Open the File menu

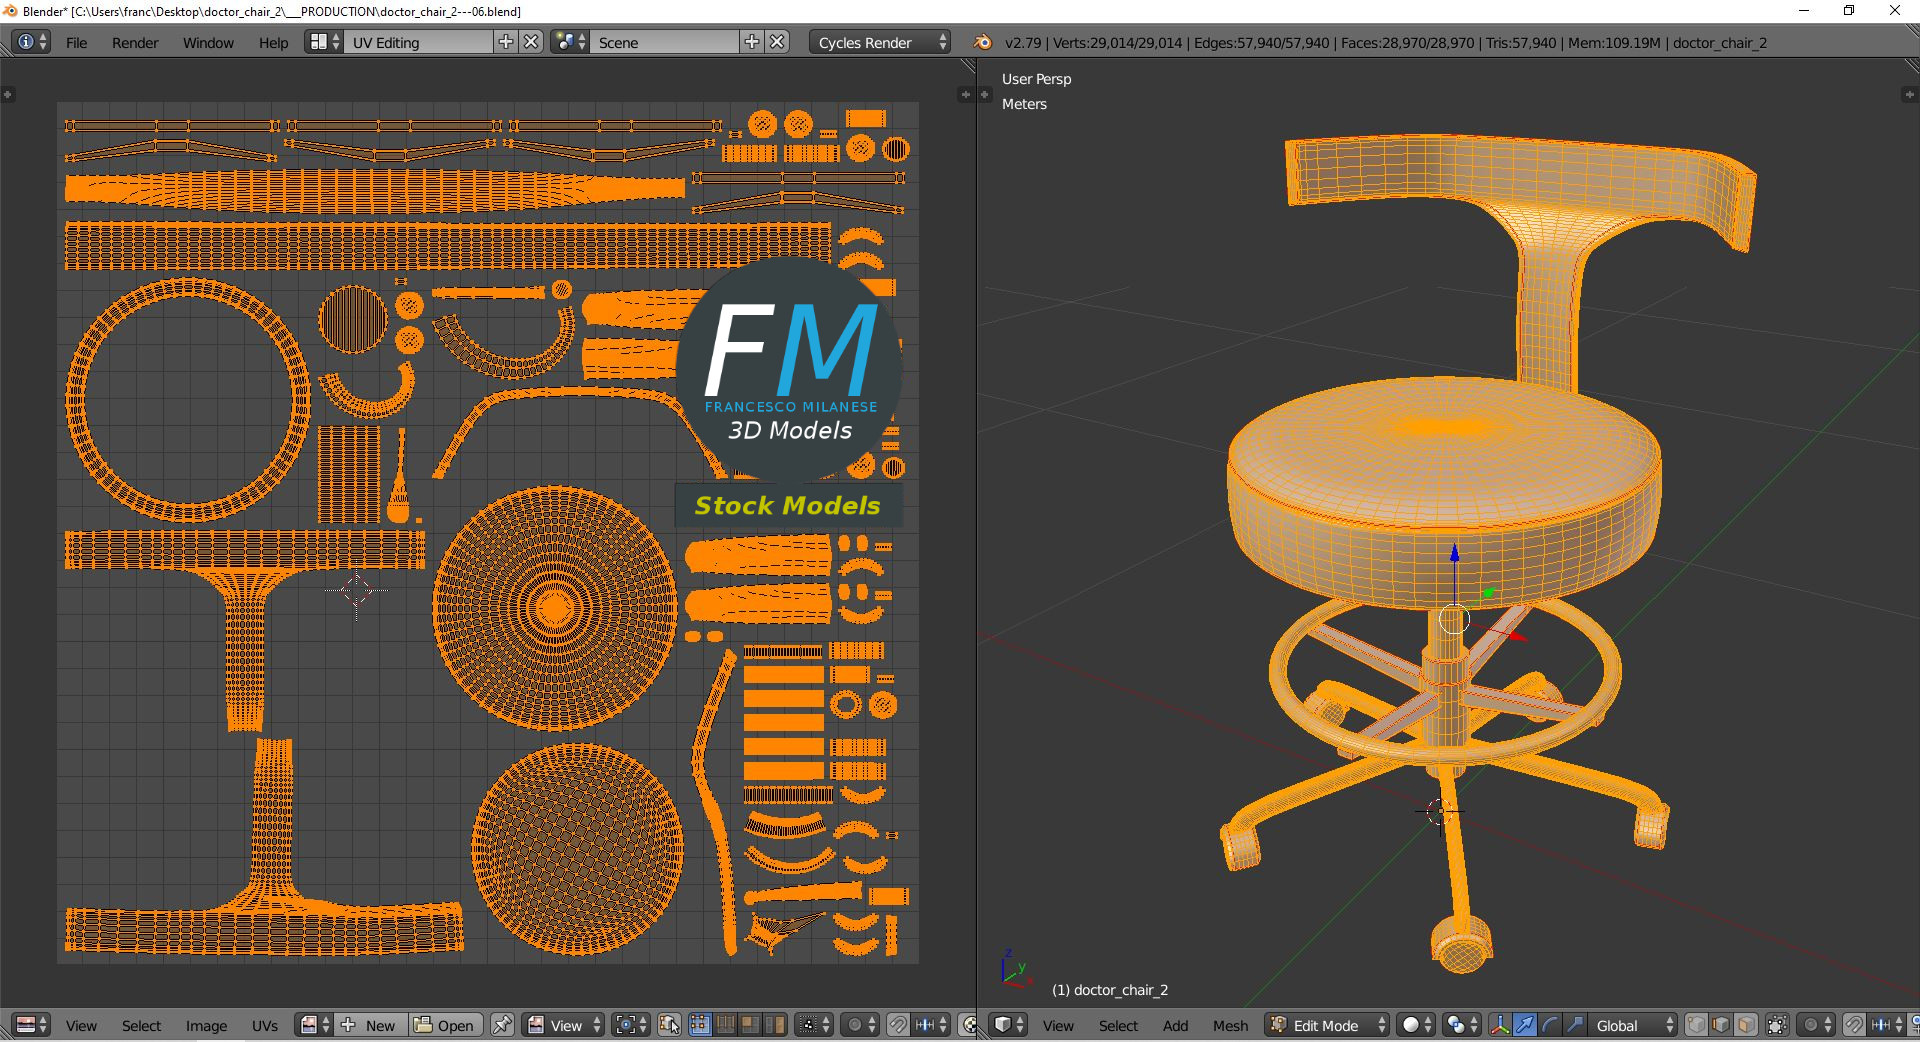(x=76, y=43)
